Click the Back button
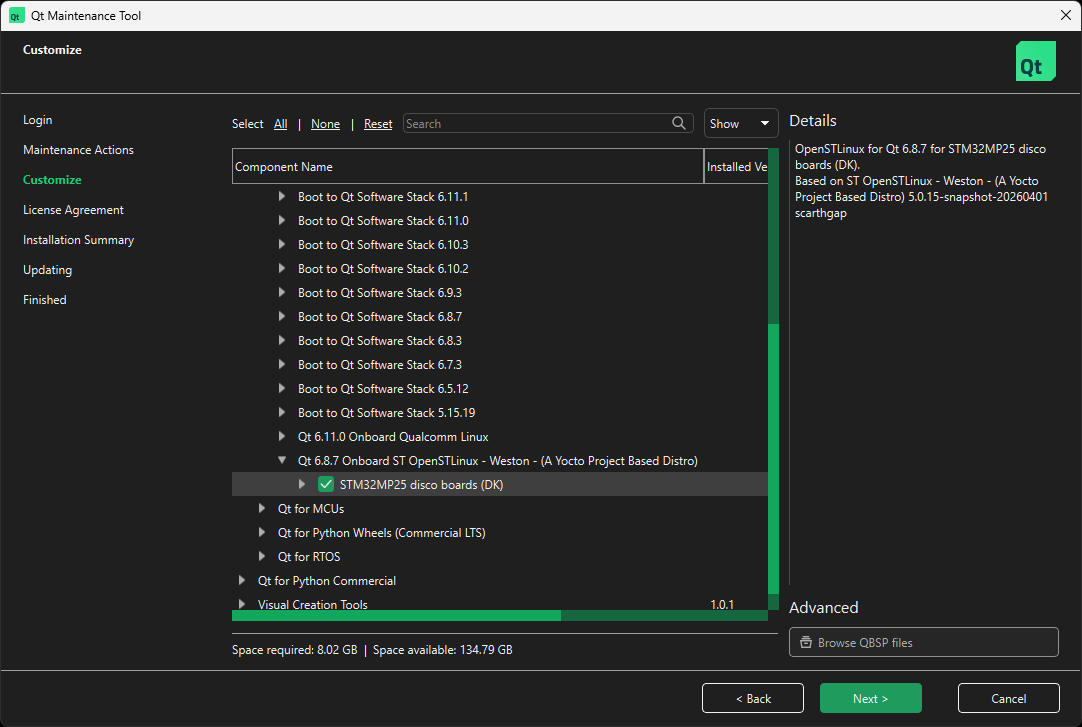1082x727 pixels. (752, 698)
